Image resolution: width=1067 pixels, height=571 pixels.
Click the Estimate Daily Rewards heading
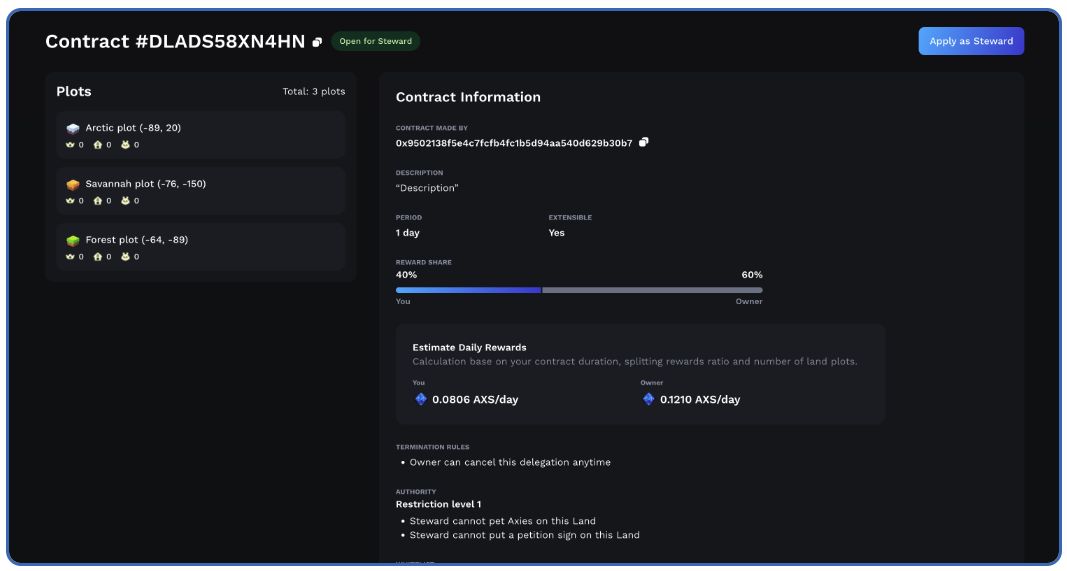point(469,347)
